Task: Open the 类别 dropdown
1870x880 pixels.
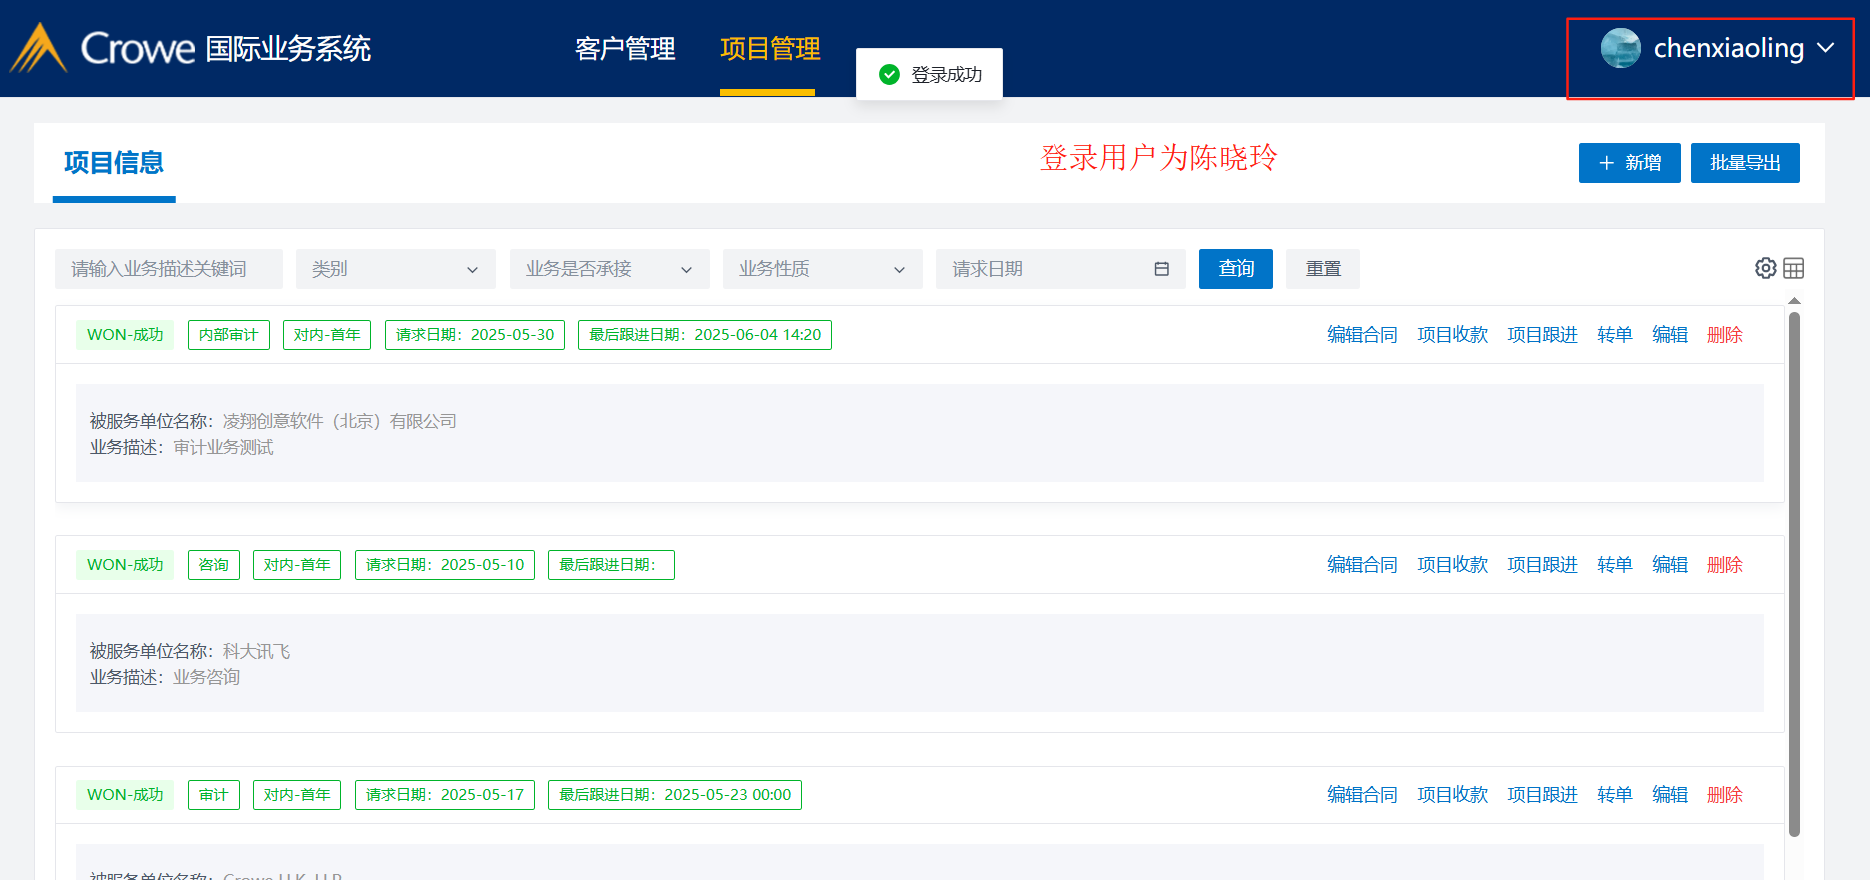Action: pos(395,269)
